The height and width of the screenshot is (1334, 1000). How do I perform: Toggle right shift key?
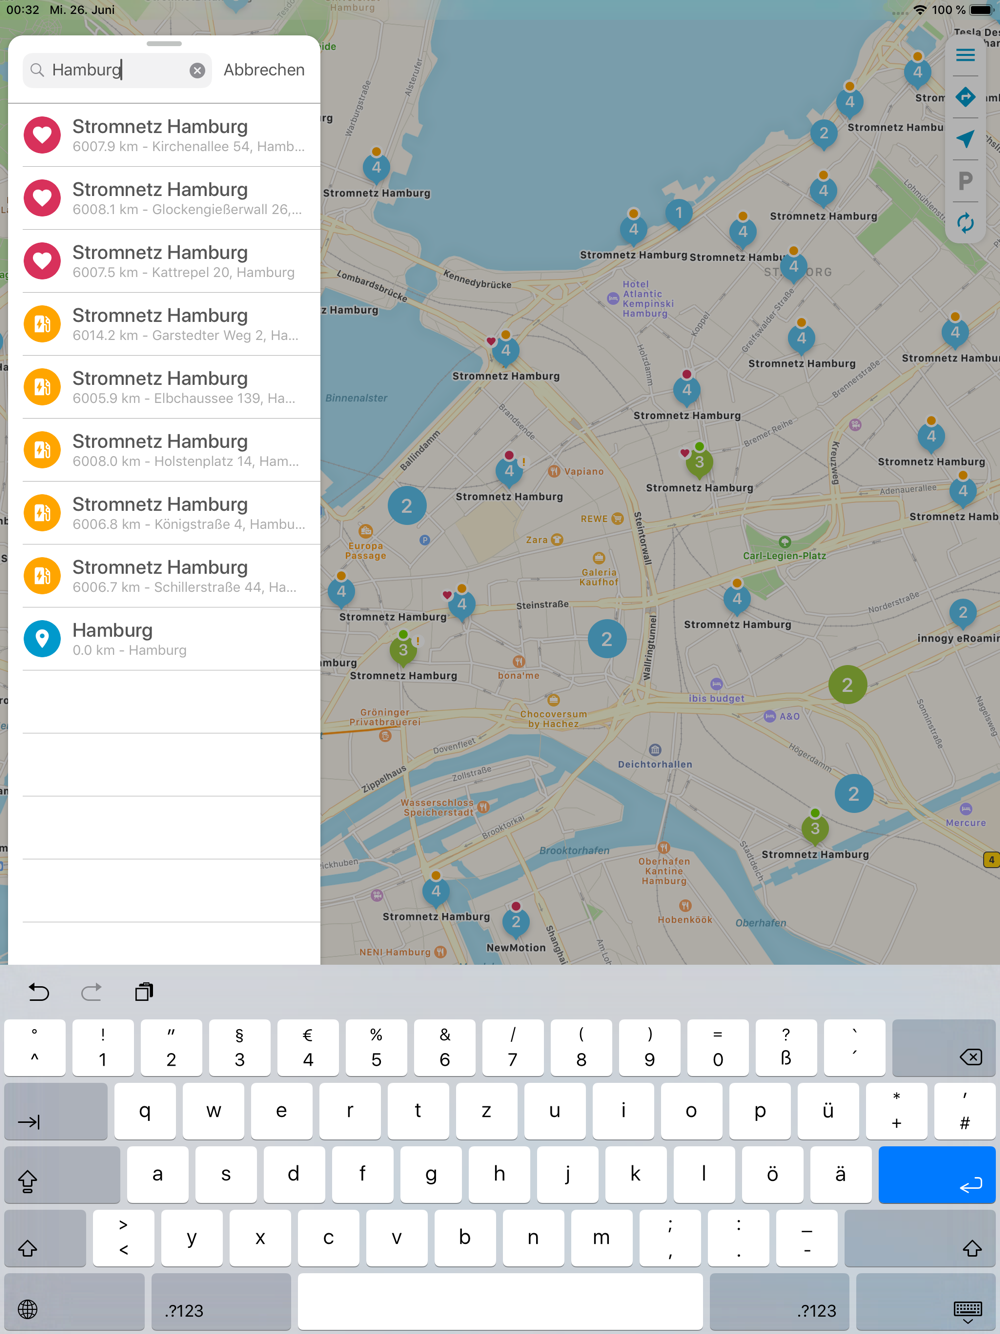pyautogui.click(x=920, y=1239)
